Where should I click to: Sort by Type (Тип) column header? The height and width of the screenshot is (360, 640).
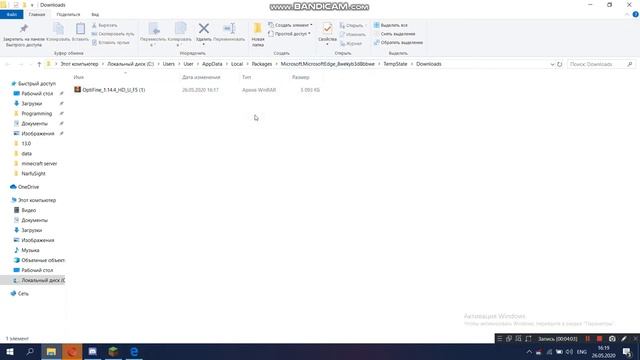pos(247,77)
